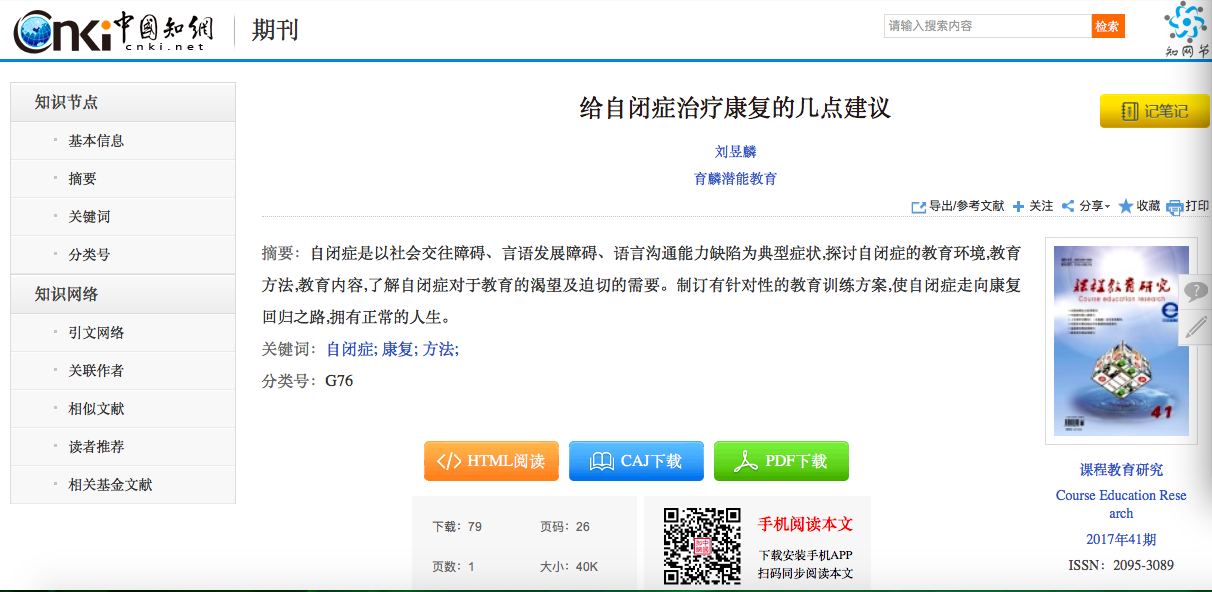The height and width of the screenshot is (592, 1212).
Task: Select 摘要 in the left sidebar
Action: (82, 179)
